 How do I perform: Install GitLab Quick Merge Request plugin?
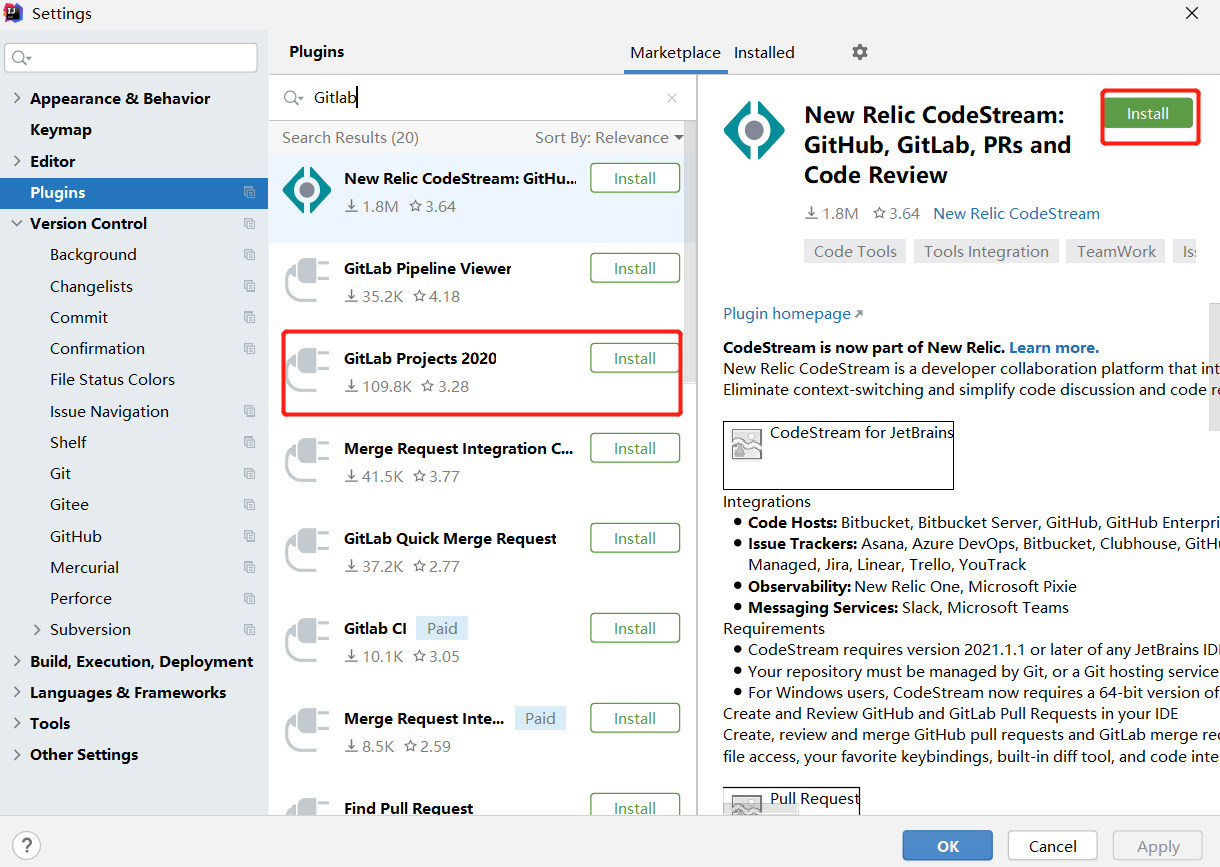(635, 538)
